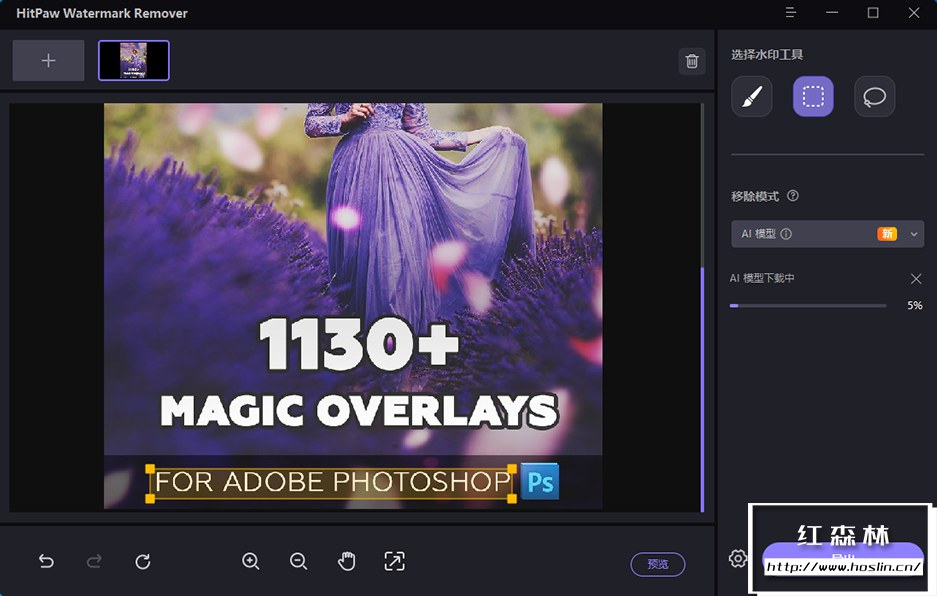Activate the hand pan tool
Screen dimensions: 937x596
tap(347, 561)
